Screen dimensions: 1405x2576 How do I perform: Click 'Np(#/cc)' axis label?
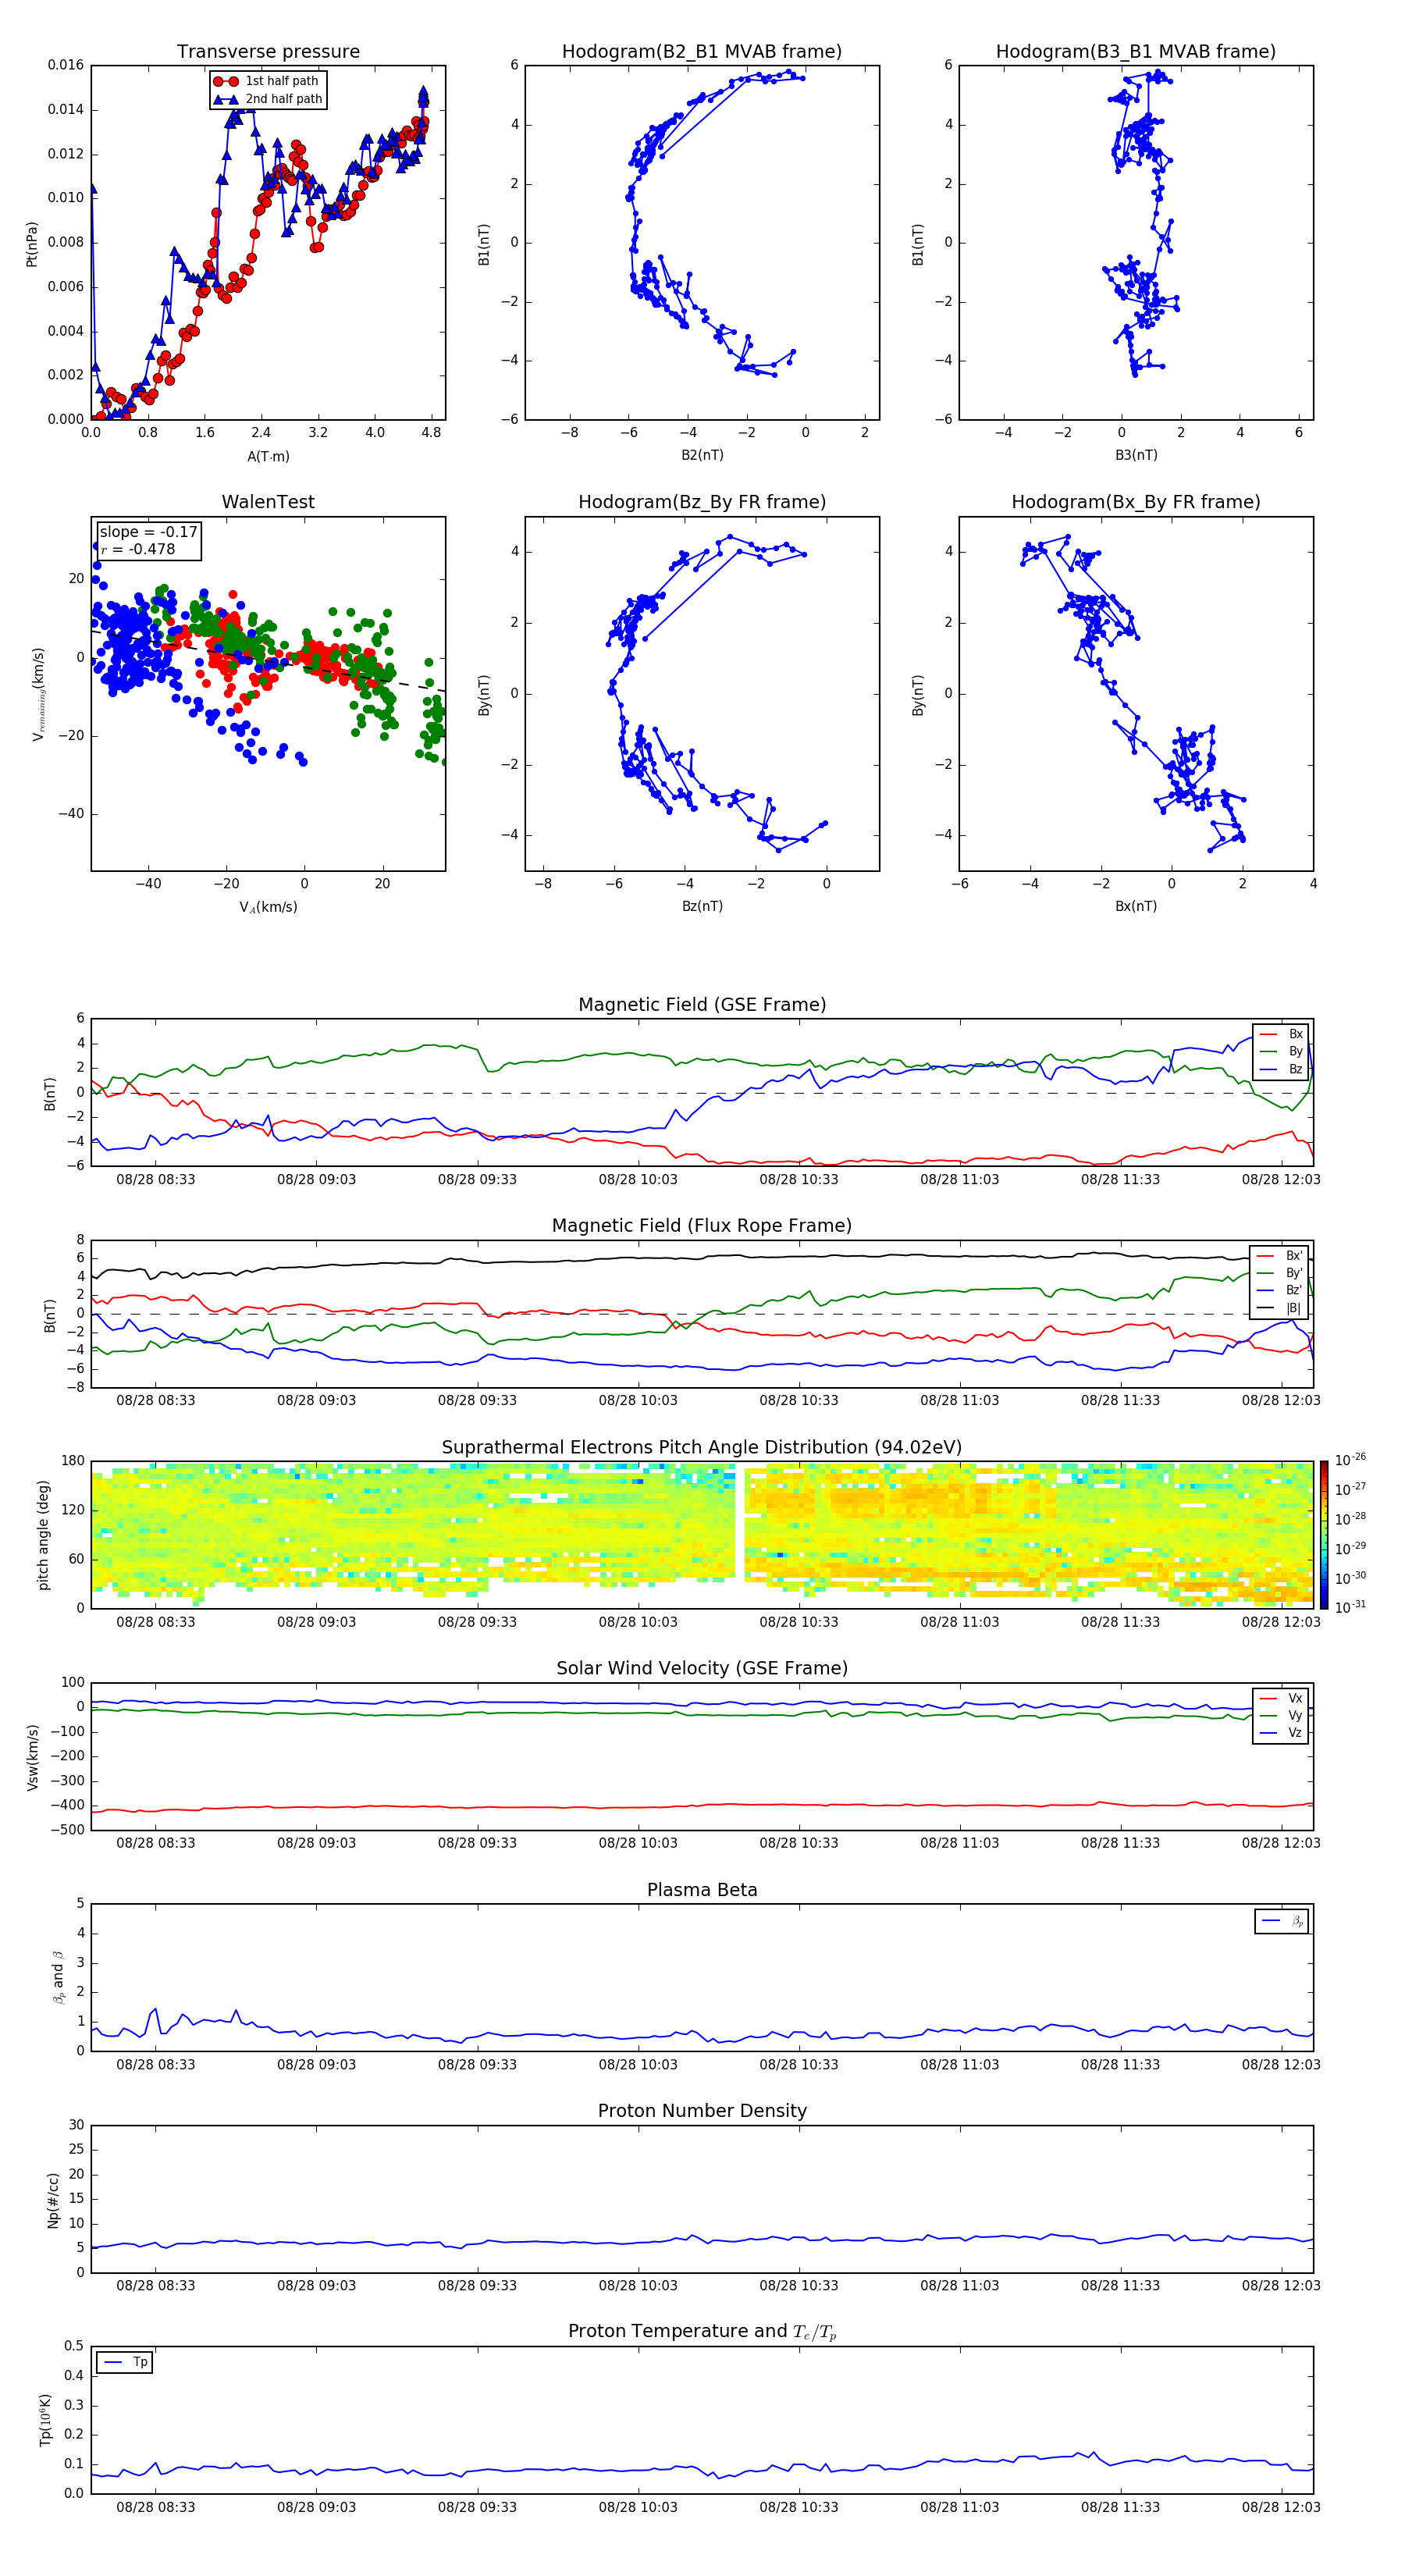tap(53, 2200)
